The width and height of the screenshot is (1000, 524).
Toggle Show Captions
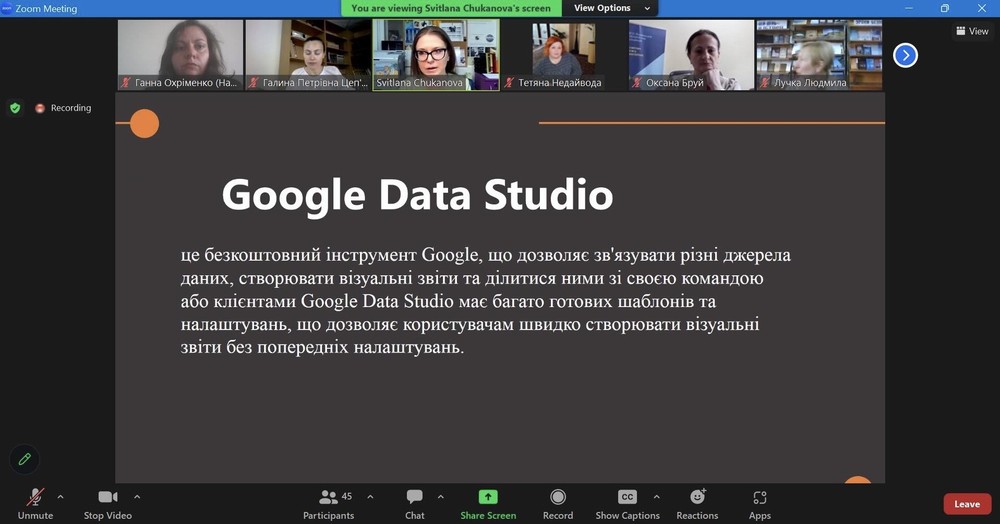coord(627,503)
